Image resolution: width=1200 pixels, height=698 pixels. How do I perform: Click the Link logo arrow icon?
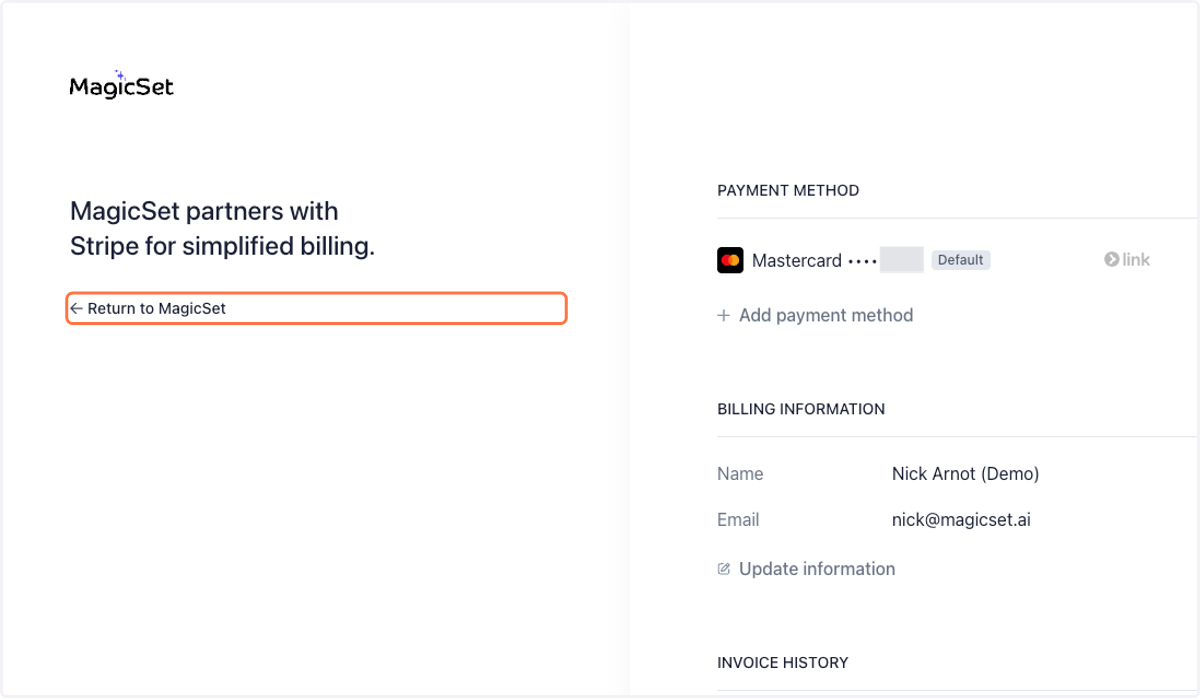pyautogui.click(x=1111, y=260)
